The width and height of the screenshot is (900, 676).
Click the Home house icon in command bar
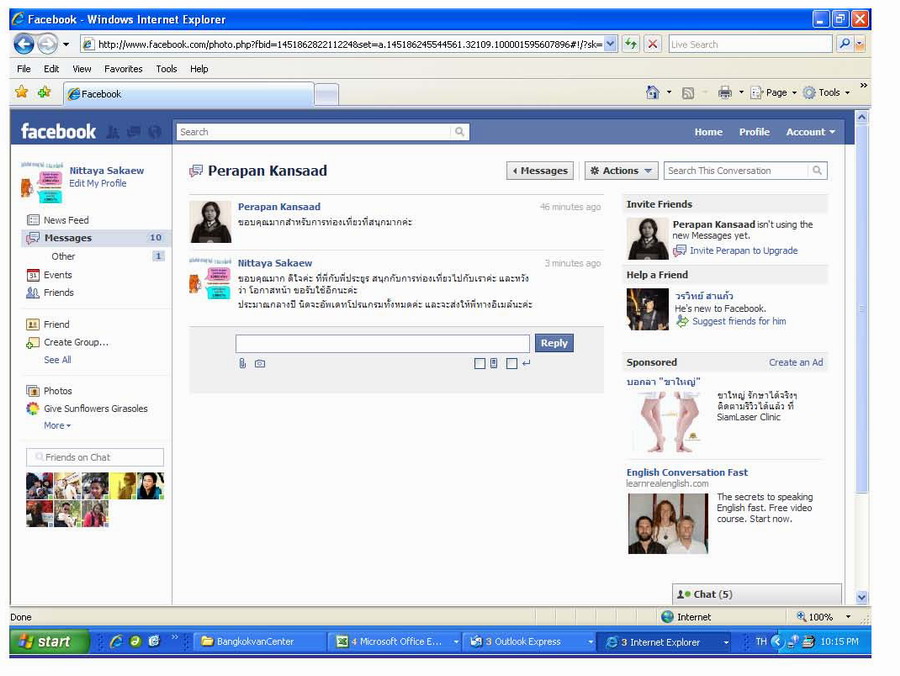(653, 92)
